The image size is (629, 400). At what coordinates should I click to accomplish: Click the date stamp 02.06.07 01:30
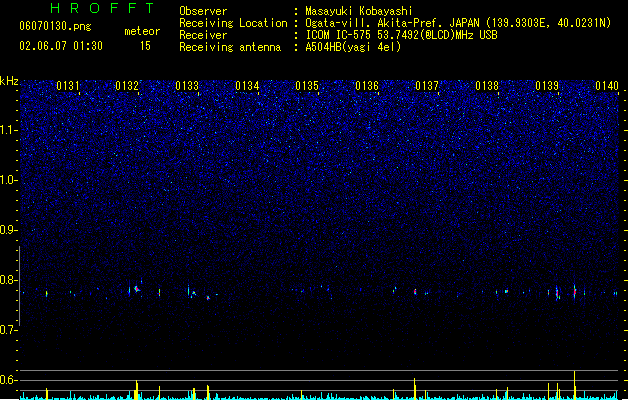(x=61, y=46)
